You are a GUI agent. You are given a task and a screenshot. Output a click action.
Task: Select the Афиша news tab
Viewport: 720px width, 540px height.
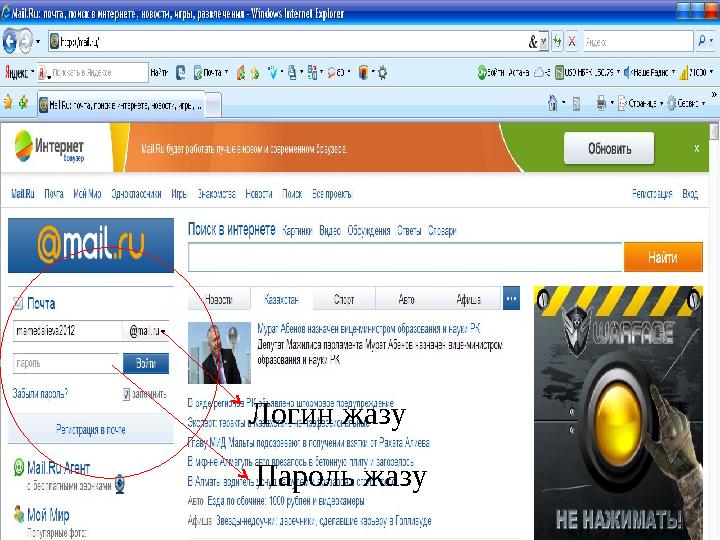[469, 299]
